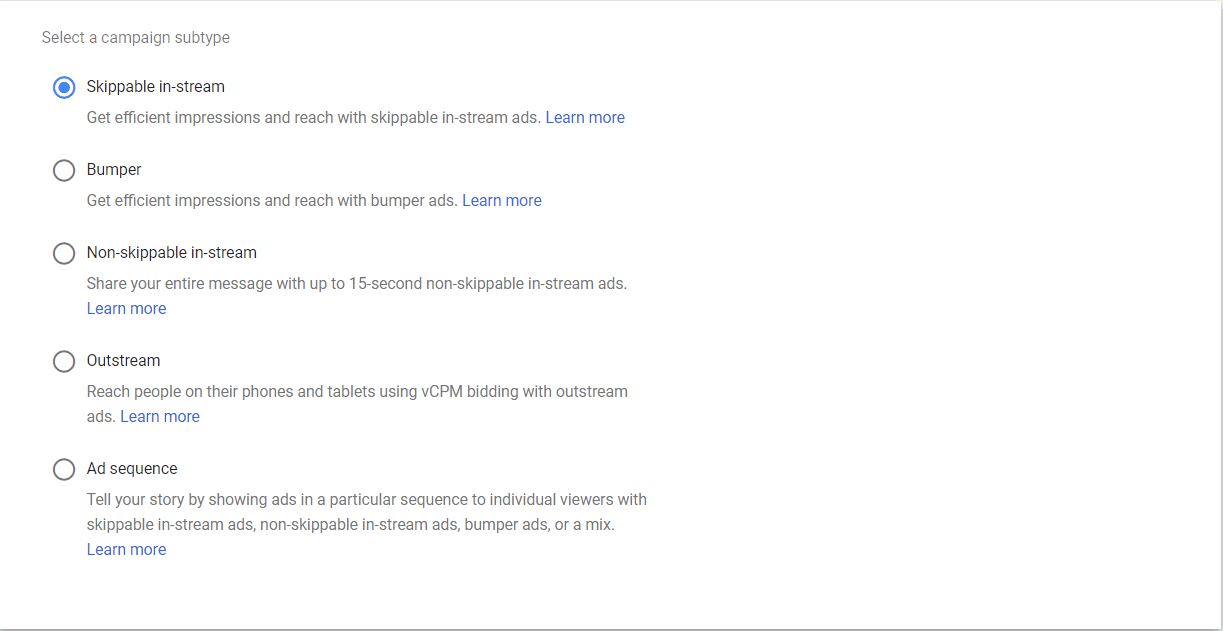Viewport: 1223px width, 631px height.
Task: Click the Bumper option label text
Action: tap(114, 169)
